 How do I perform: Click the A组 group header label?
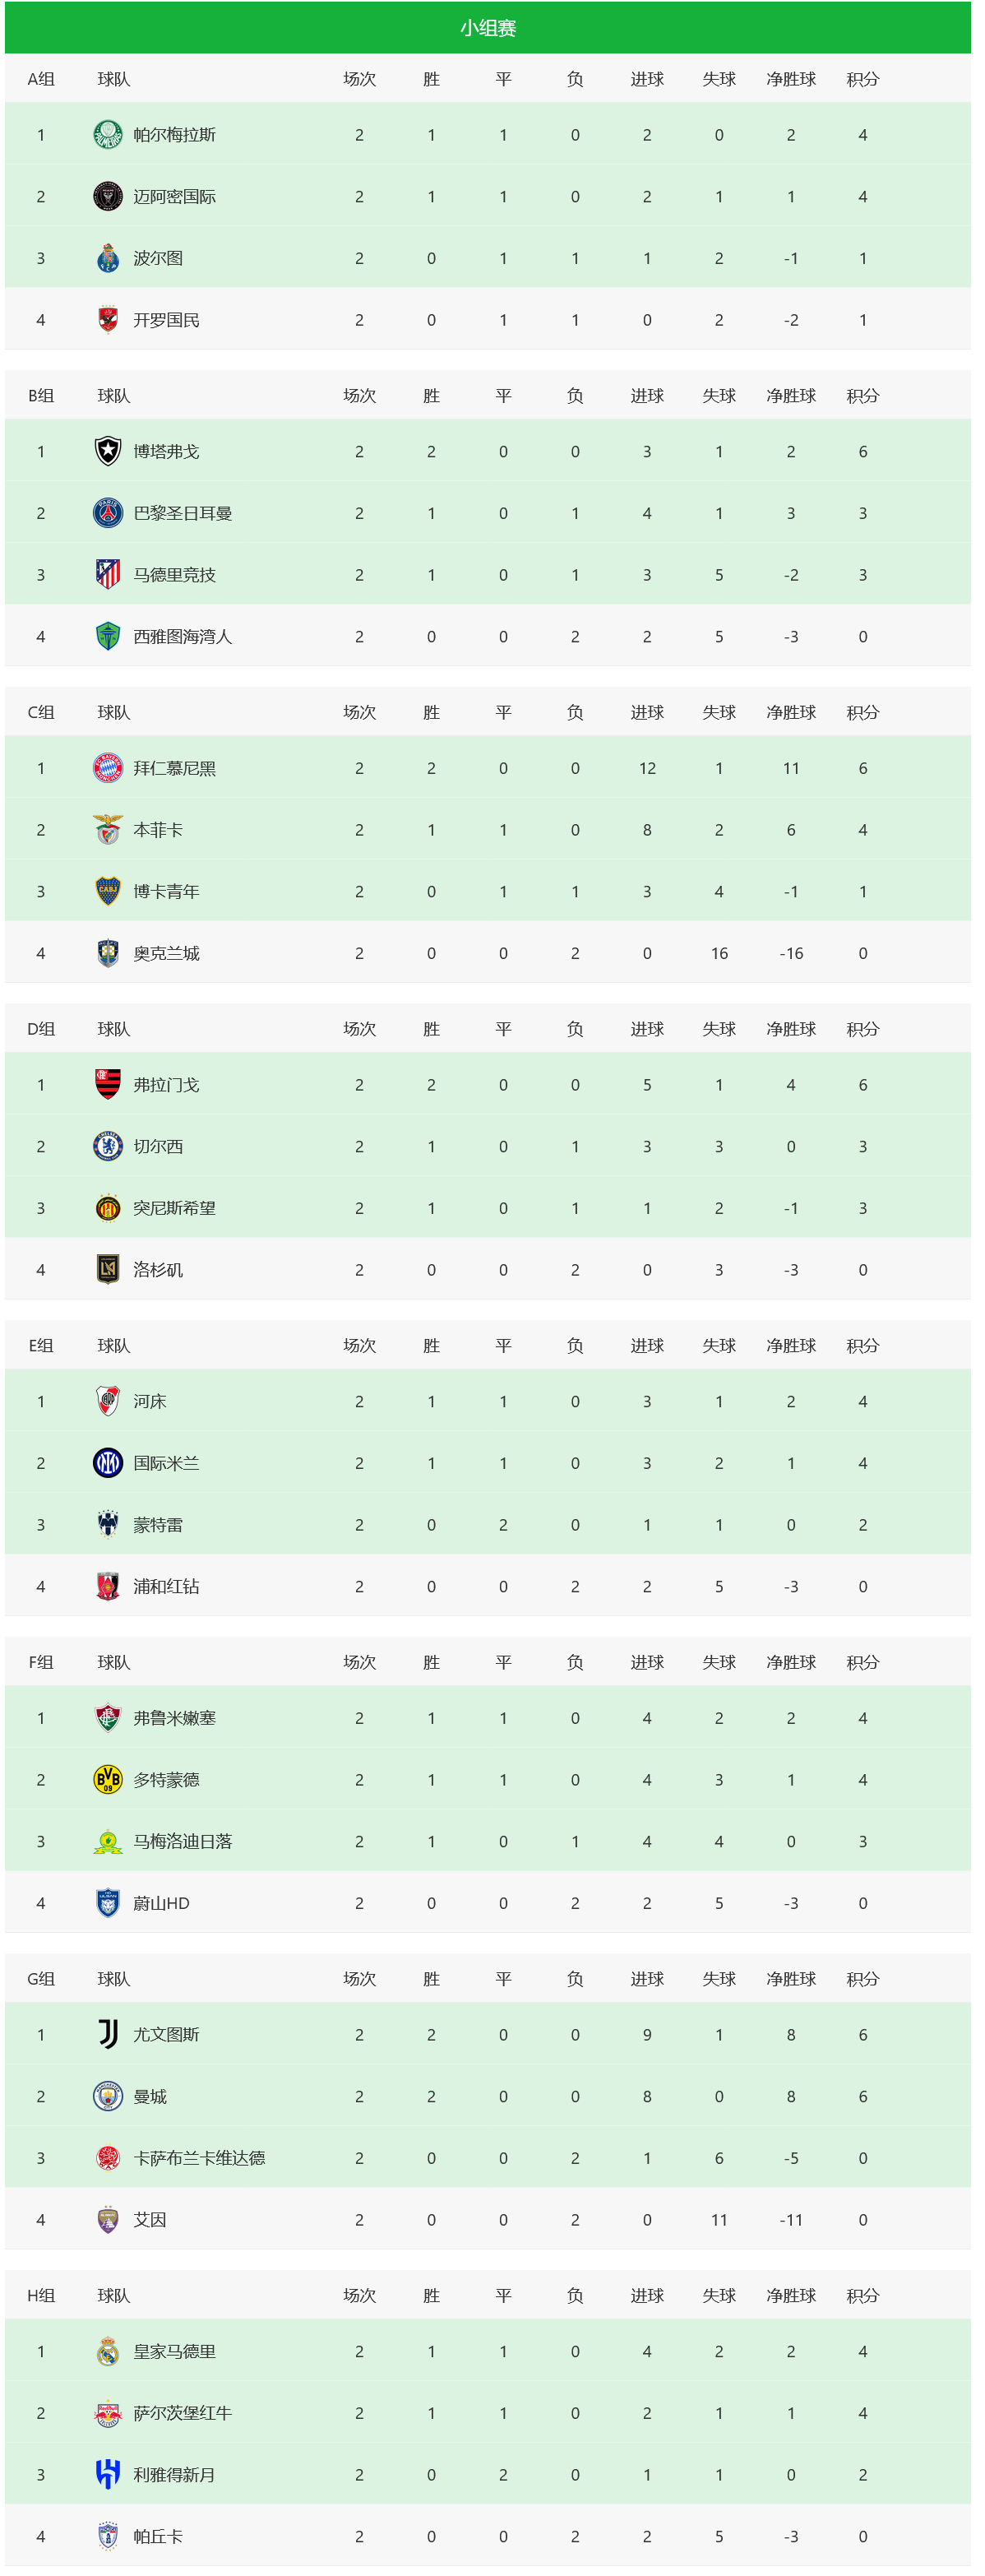(x=41, y=79)
